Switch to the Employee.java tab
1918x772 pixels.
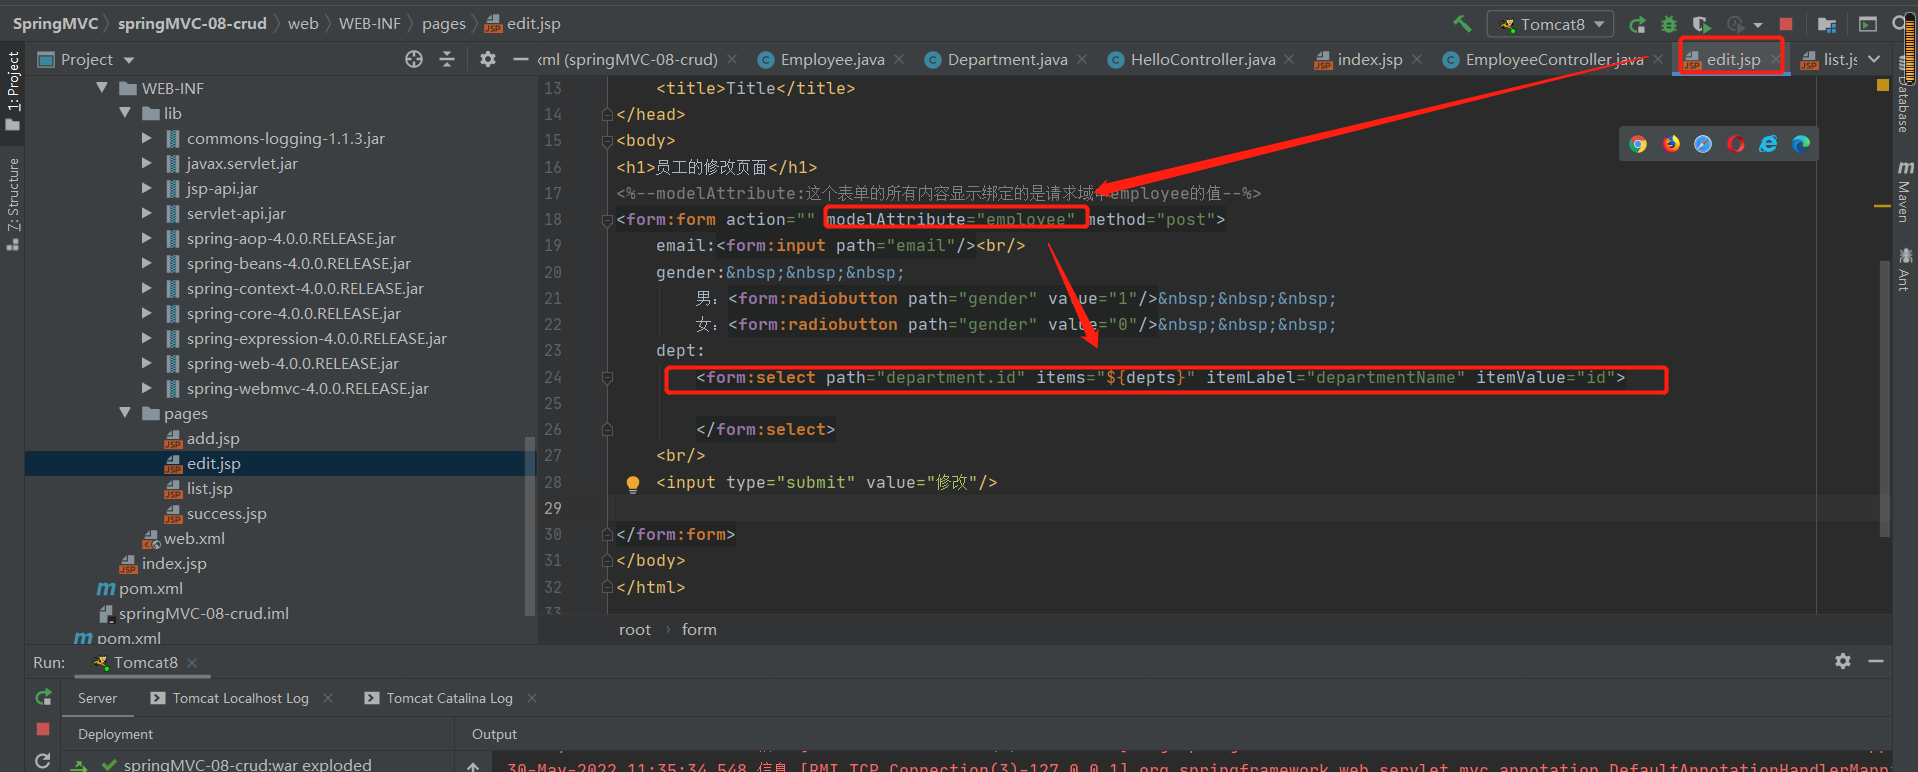pos(832,60)
